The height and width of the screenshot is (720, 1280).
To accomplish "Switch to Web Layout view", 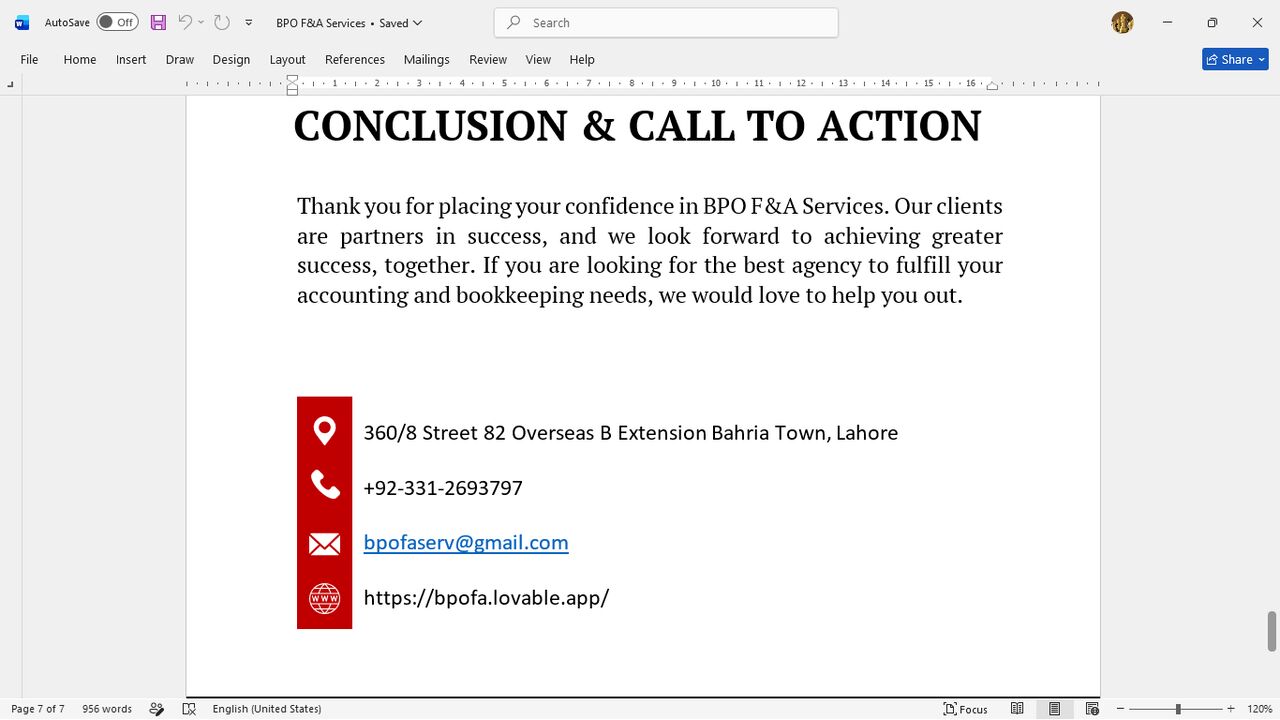I will pos(1092,709).
